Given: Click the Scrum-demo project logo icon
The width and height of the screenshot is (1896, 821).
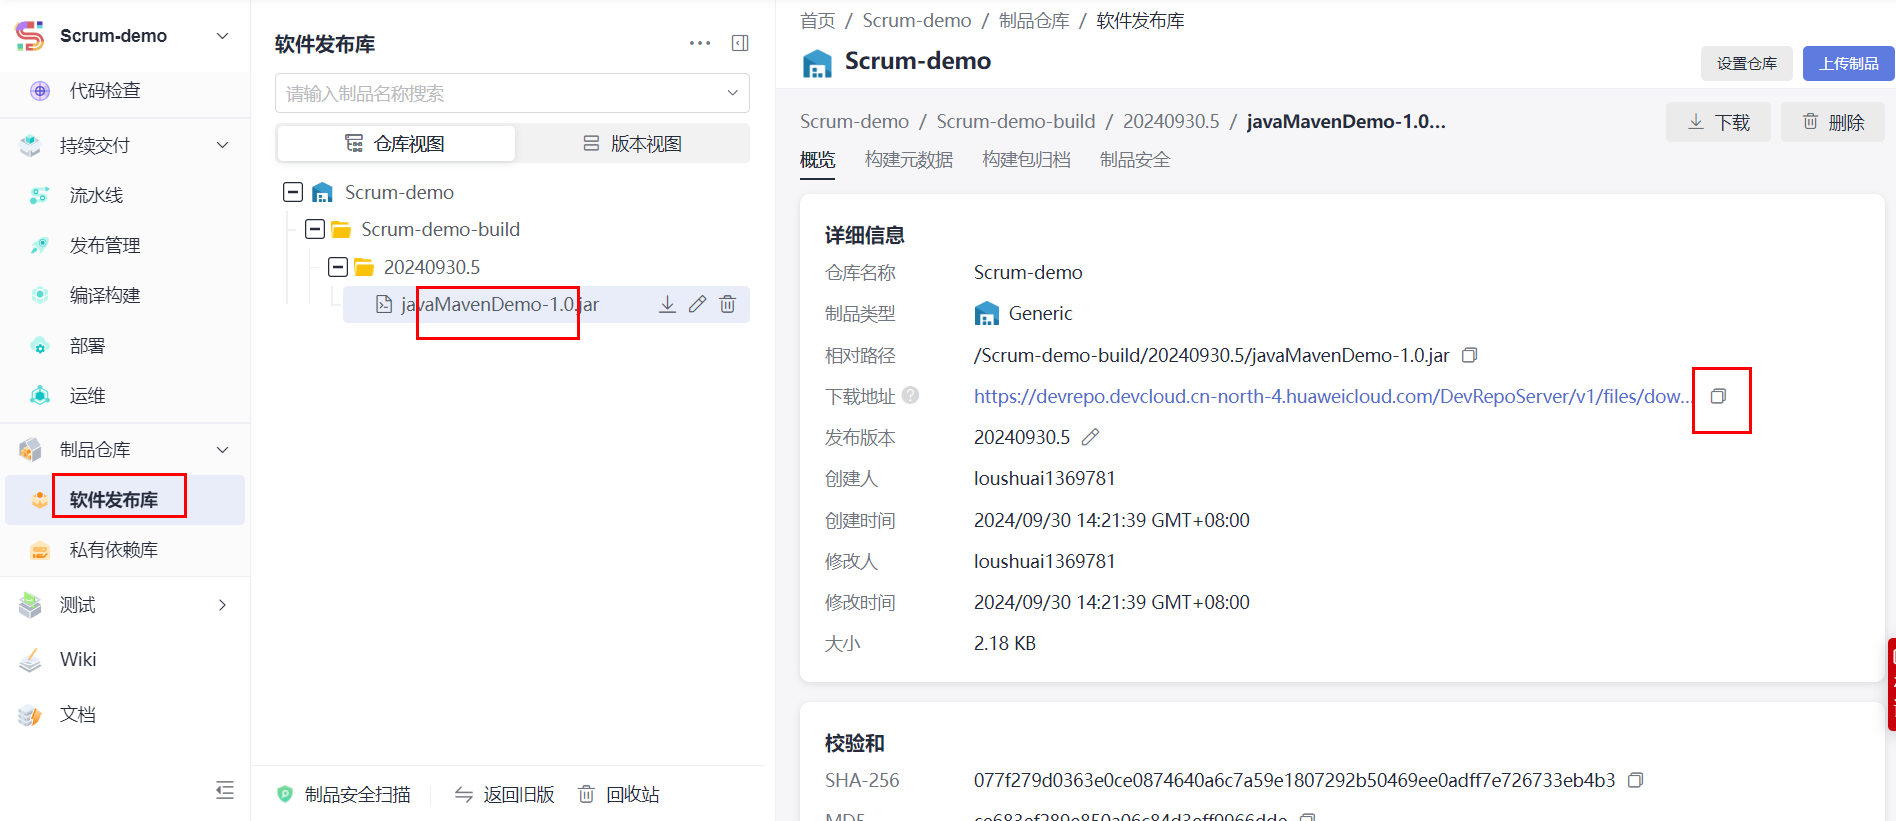Looking at the screenshot, I should pos(30,36).
